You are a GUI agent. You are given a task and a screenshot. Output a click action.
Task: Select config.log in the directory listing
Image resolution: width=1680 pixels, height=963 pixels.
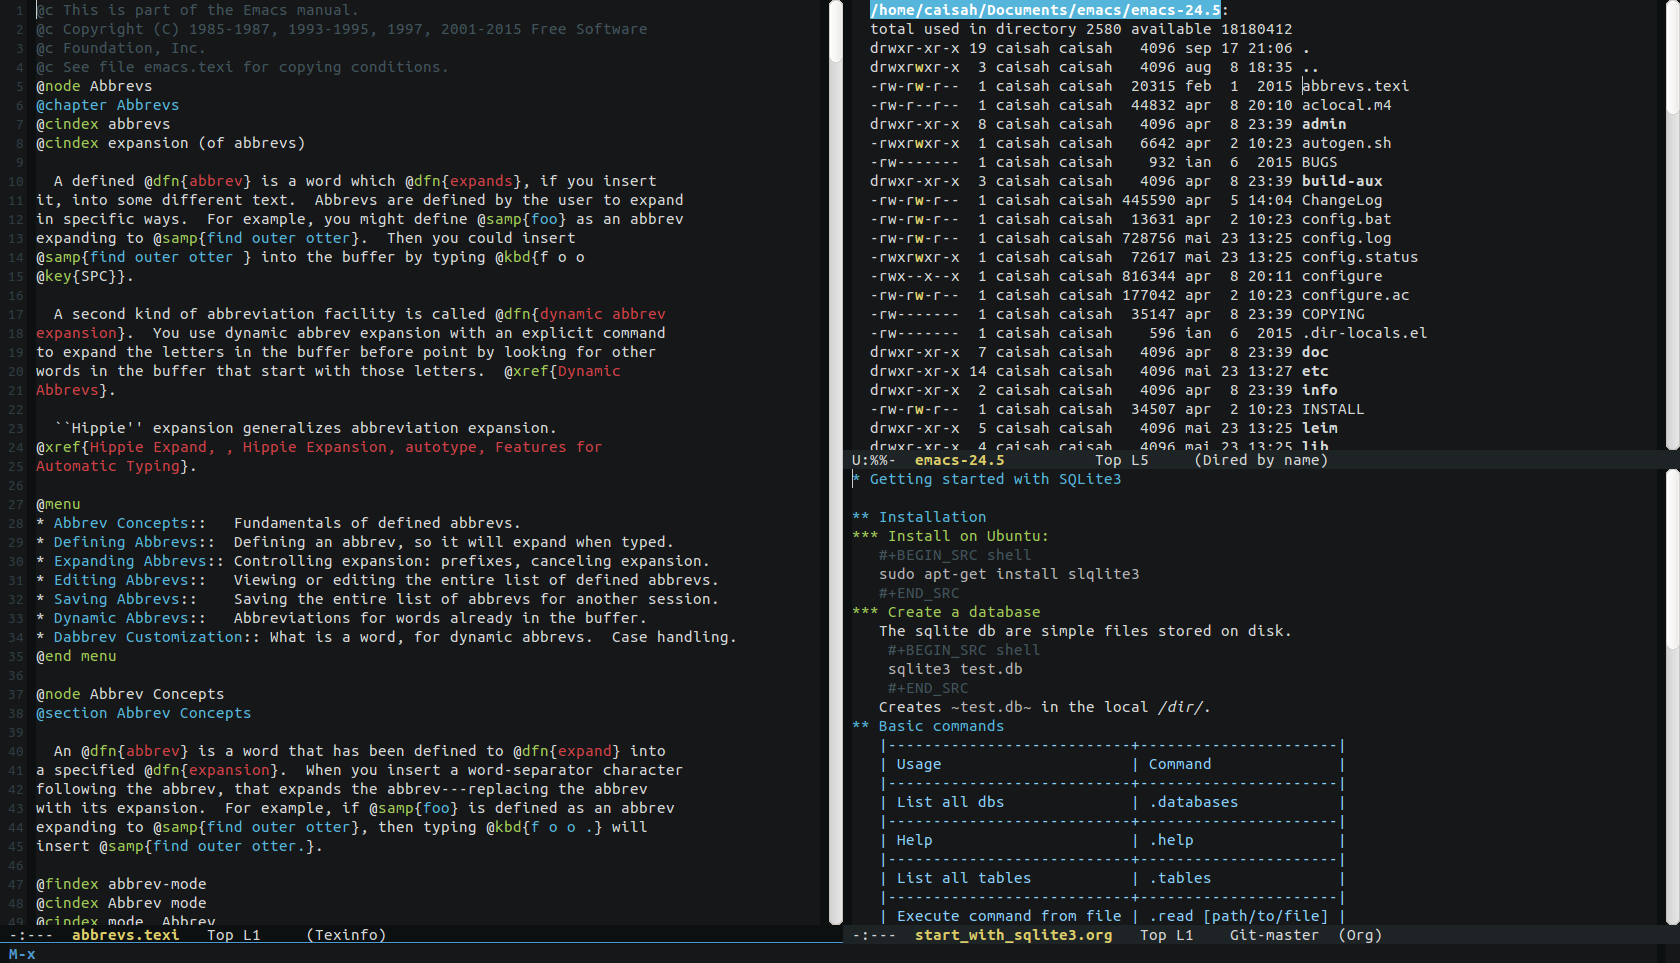1346,238
